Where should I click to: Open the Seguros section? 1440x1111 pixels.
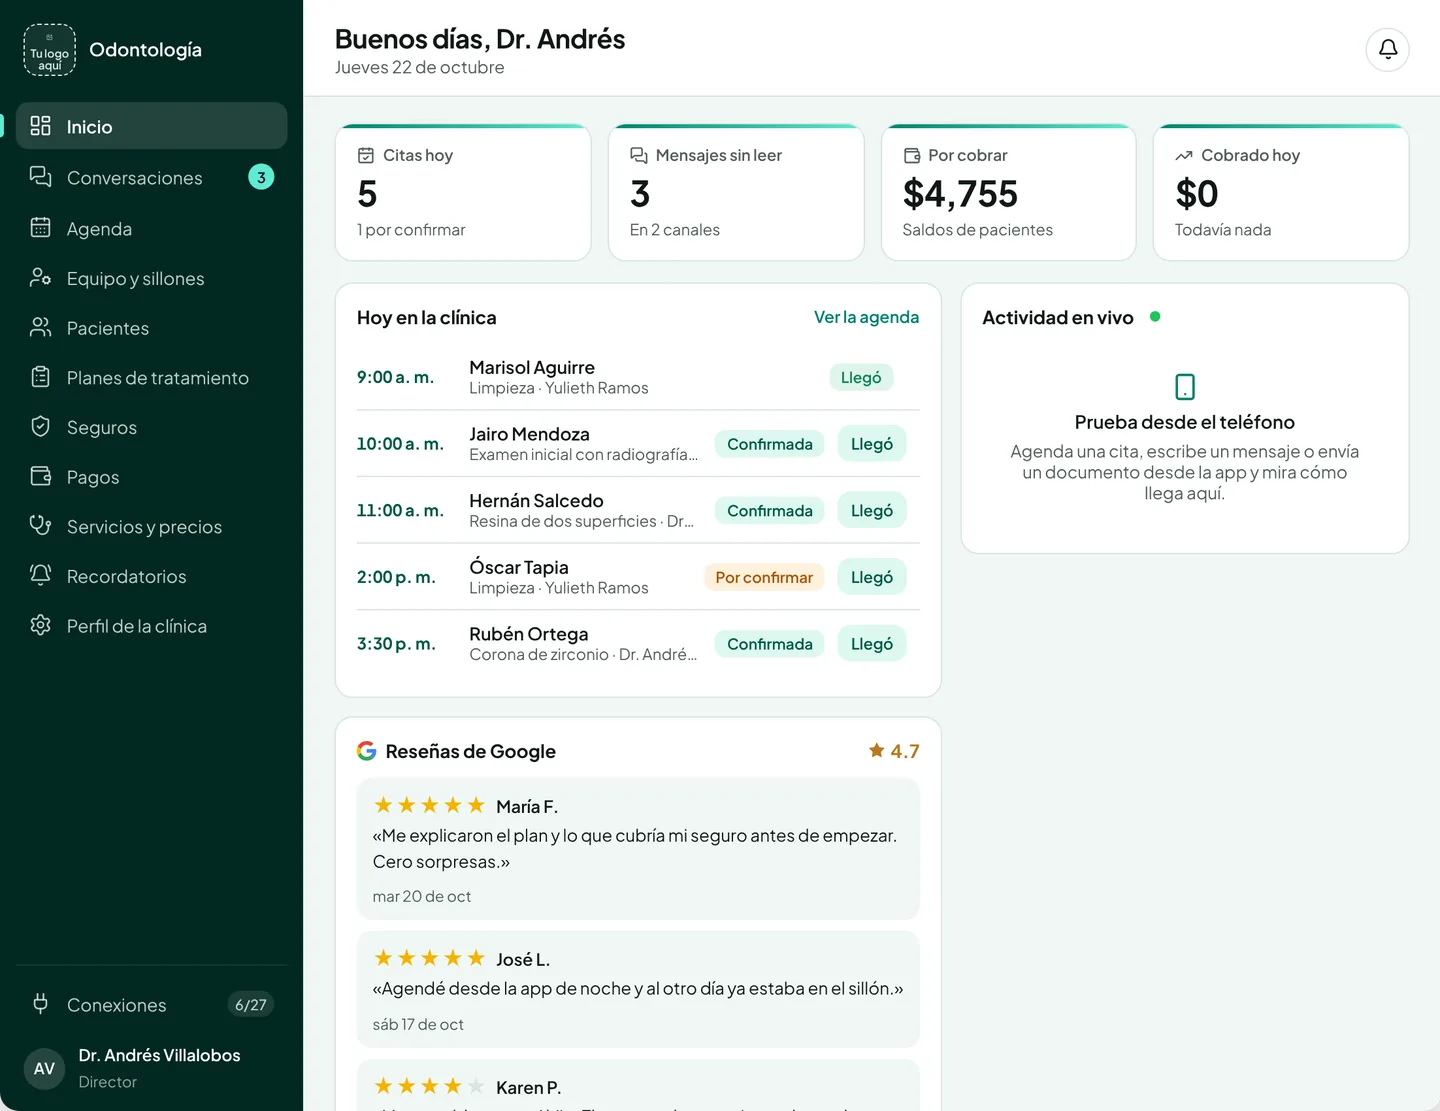(152, 427)
